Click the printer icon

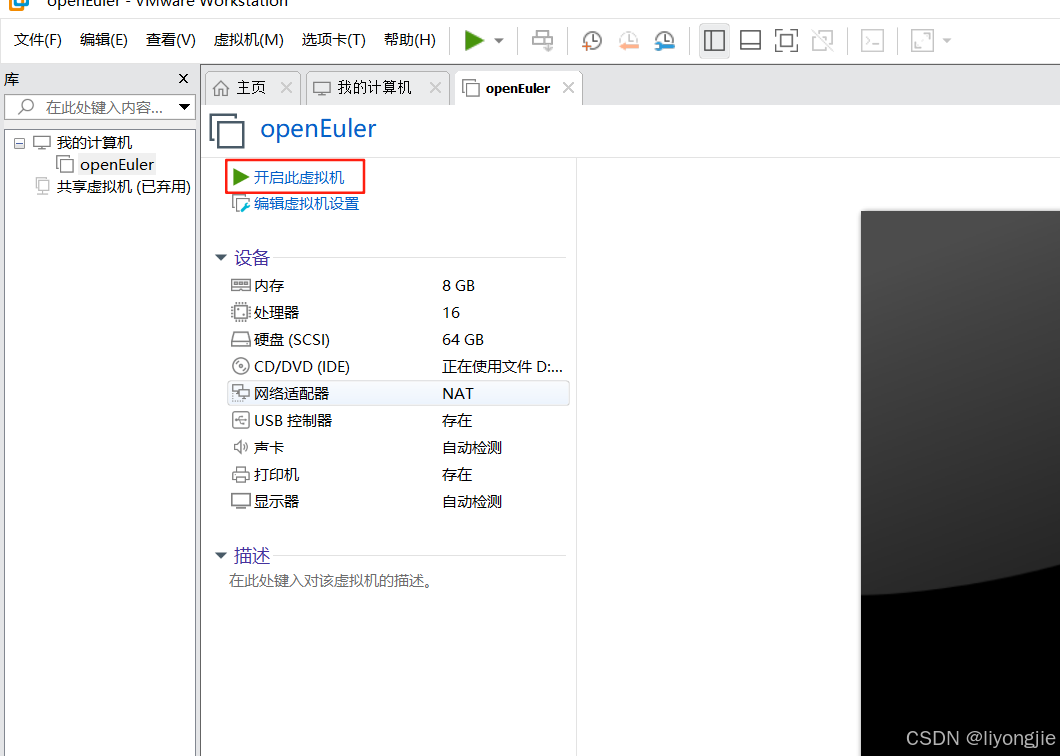(241, 475)
